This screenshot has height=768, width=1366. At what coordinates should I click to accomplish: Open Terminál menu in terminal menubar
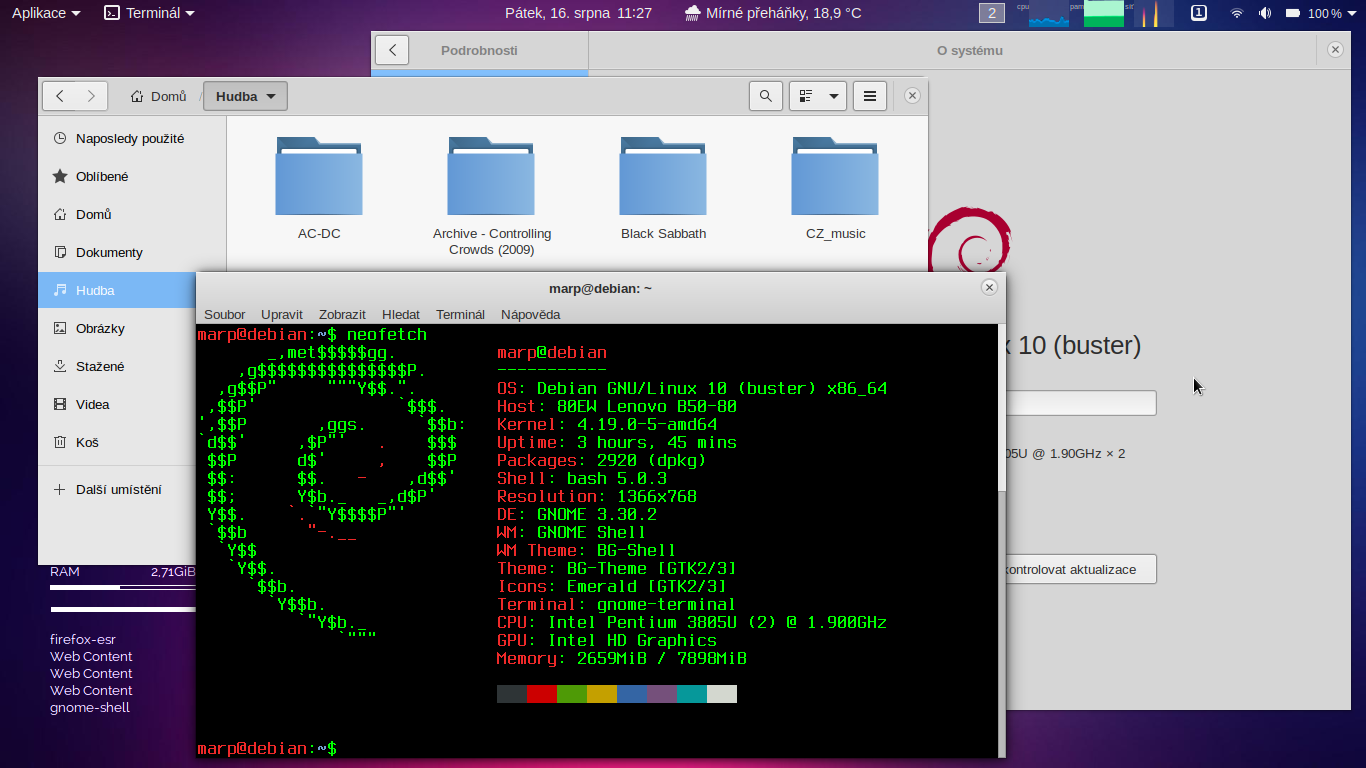pyautogui.click(x=460, y=314)
